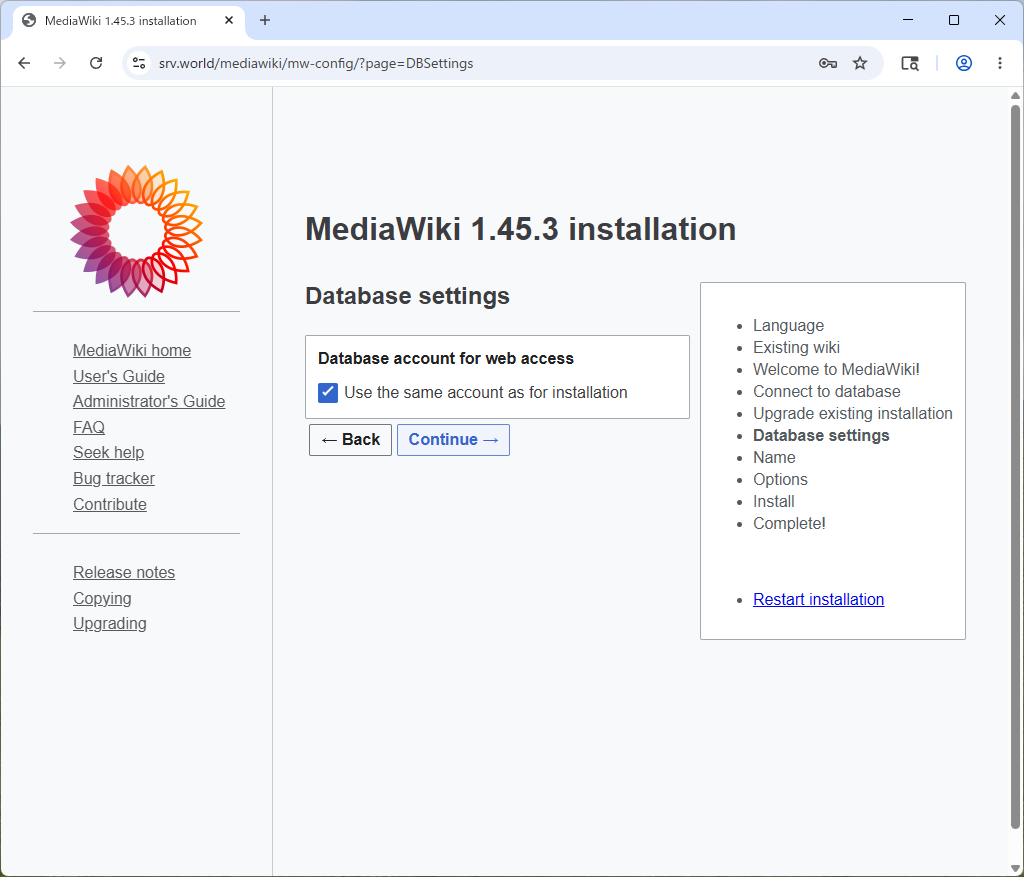Image resolution: width=1024 pixels, height=877 pixels.
Task: Bookmark this page with the star icon
Action: tap(860, 63)
